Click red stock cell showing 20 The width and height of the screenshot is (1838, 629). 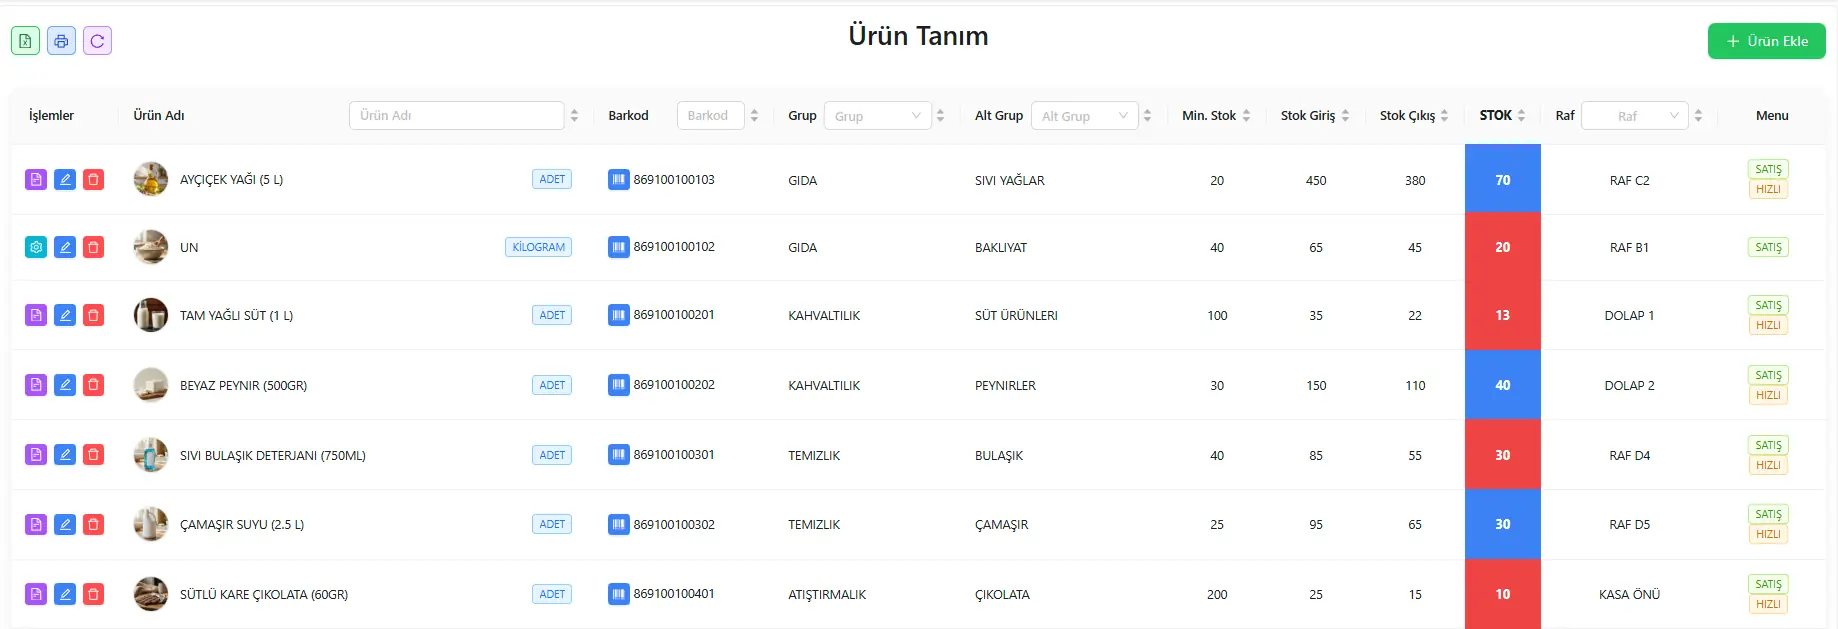(x=1503, y=247)
